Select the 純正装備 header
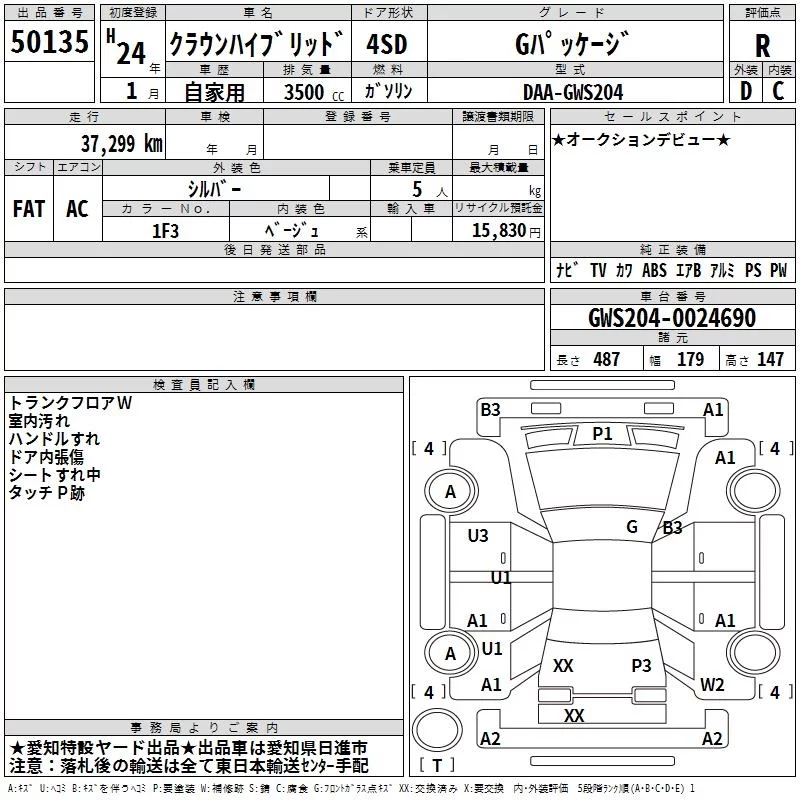The height and width of the screenshot is (800, 800). pos(673,249)
